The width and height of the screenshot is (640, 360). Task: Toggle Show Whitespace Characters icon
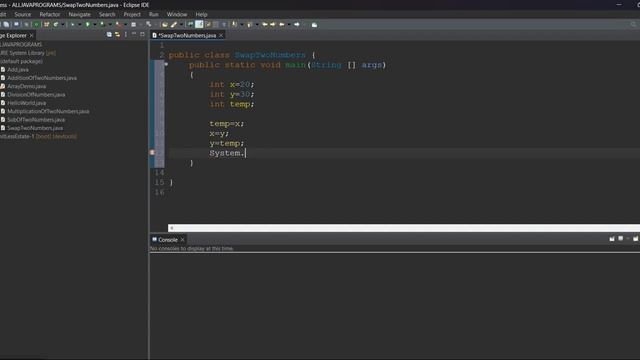click(x=224, y=24)
